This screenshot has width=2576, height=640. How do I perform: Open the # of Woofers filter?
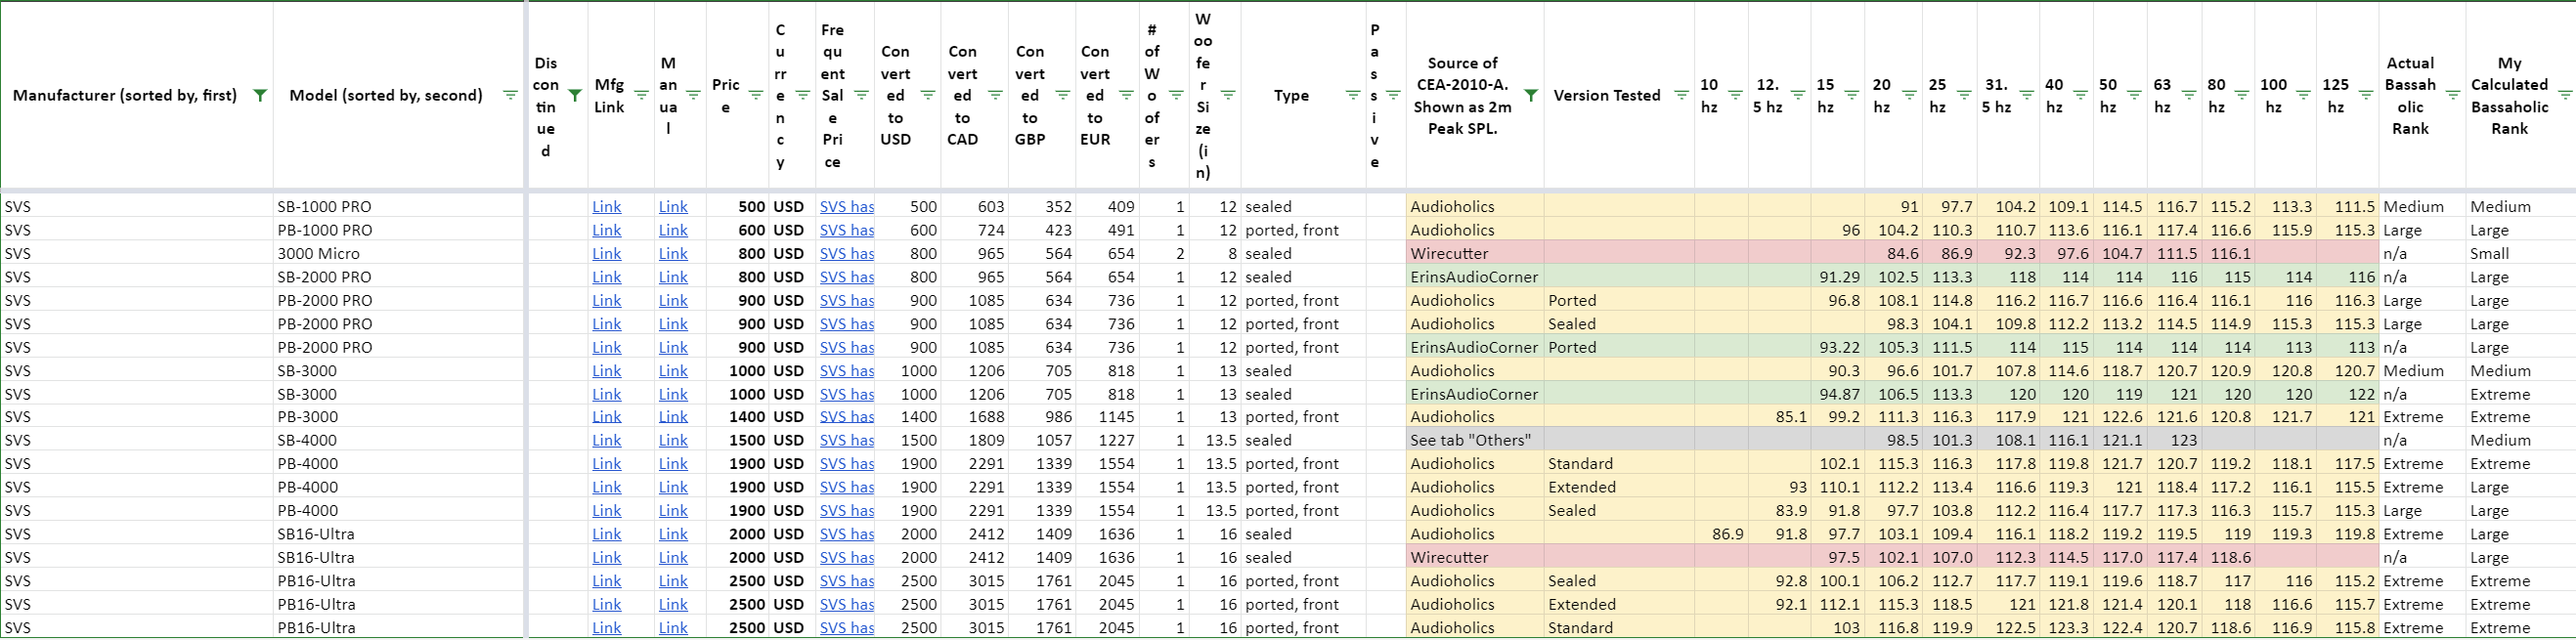pyautogui.click(x=1176, y=96)
